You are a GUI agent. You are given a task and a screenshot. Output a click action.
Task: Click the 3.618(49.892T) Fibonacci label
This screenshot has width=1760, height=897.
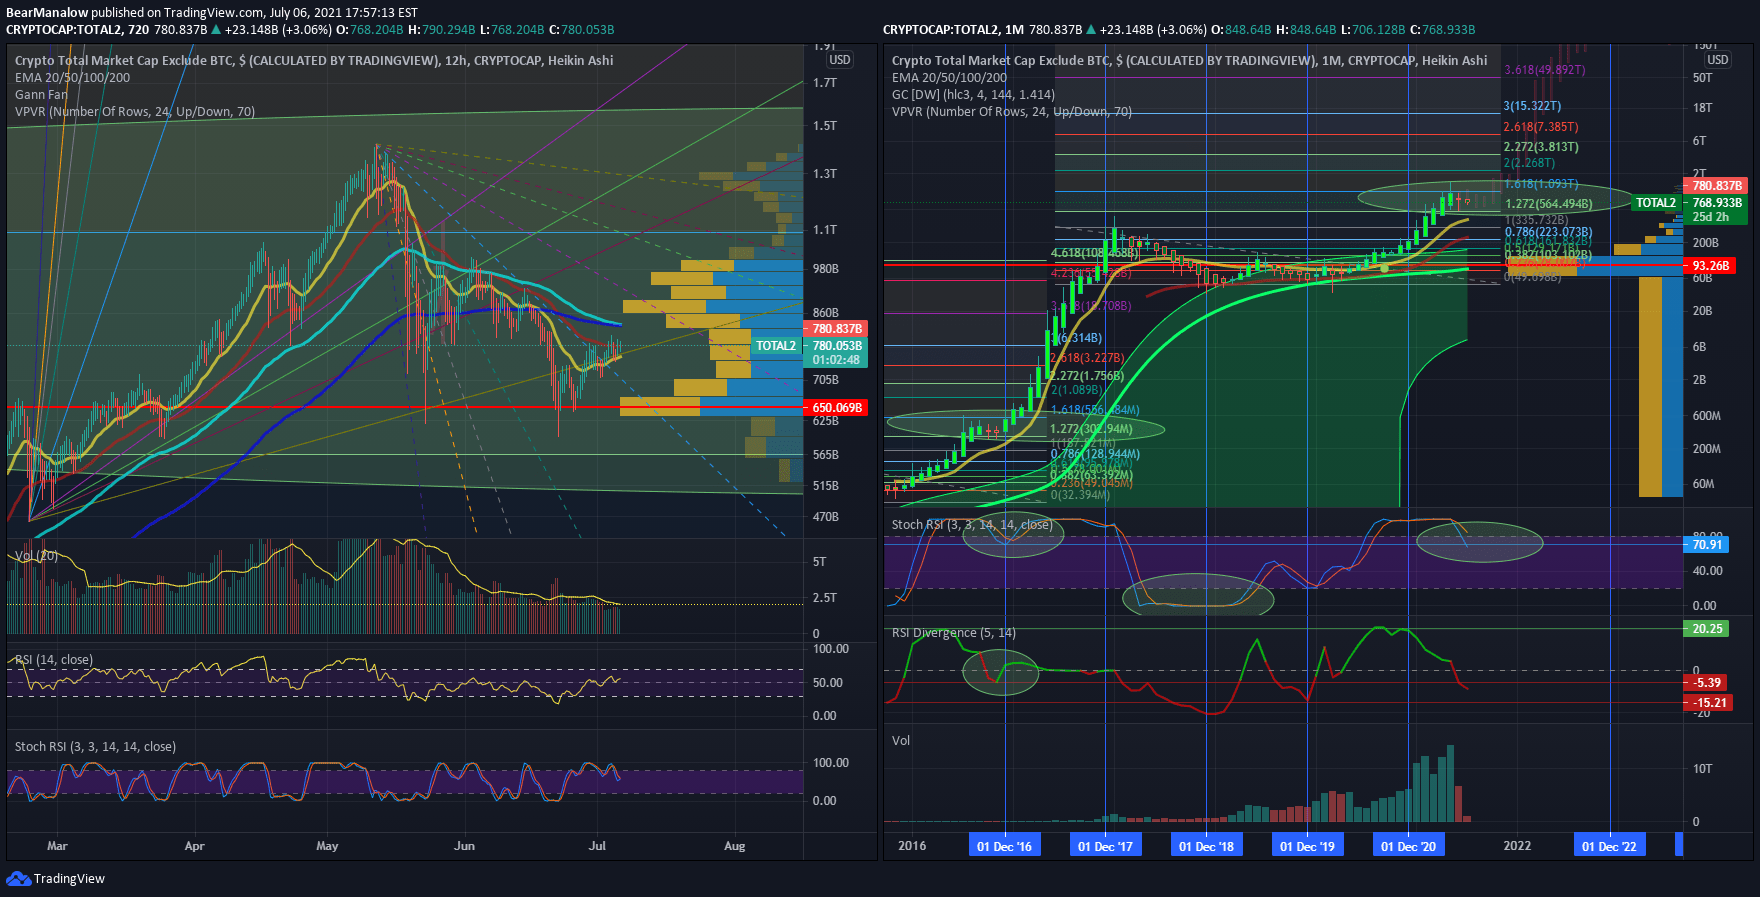click(1545, 70)
